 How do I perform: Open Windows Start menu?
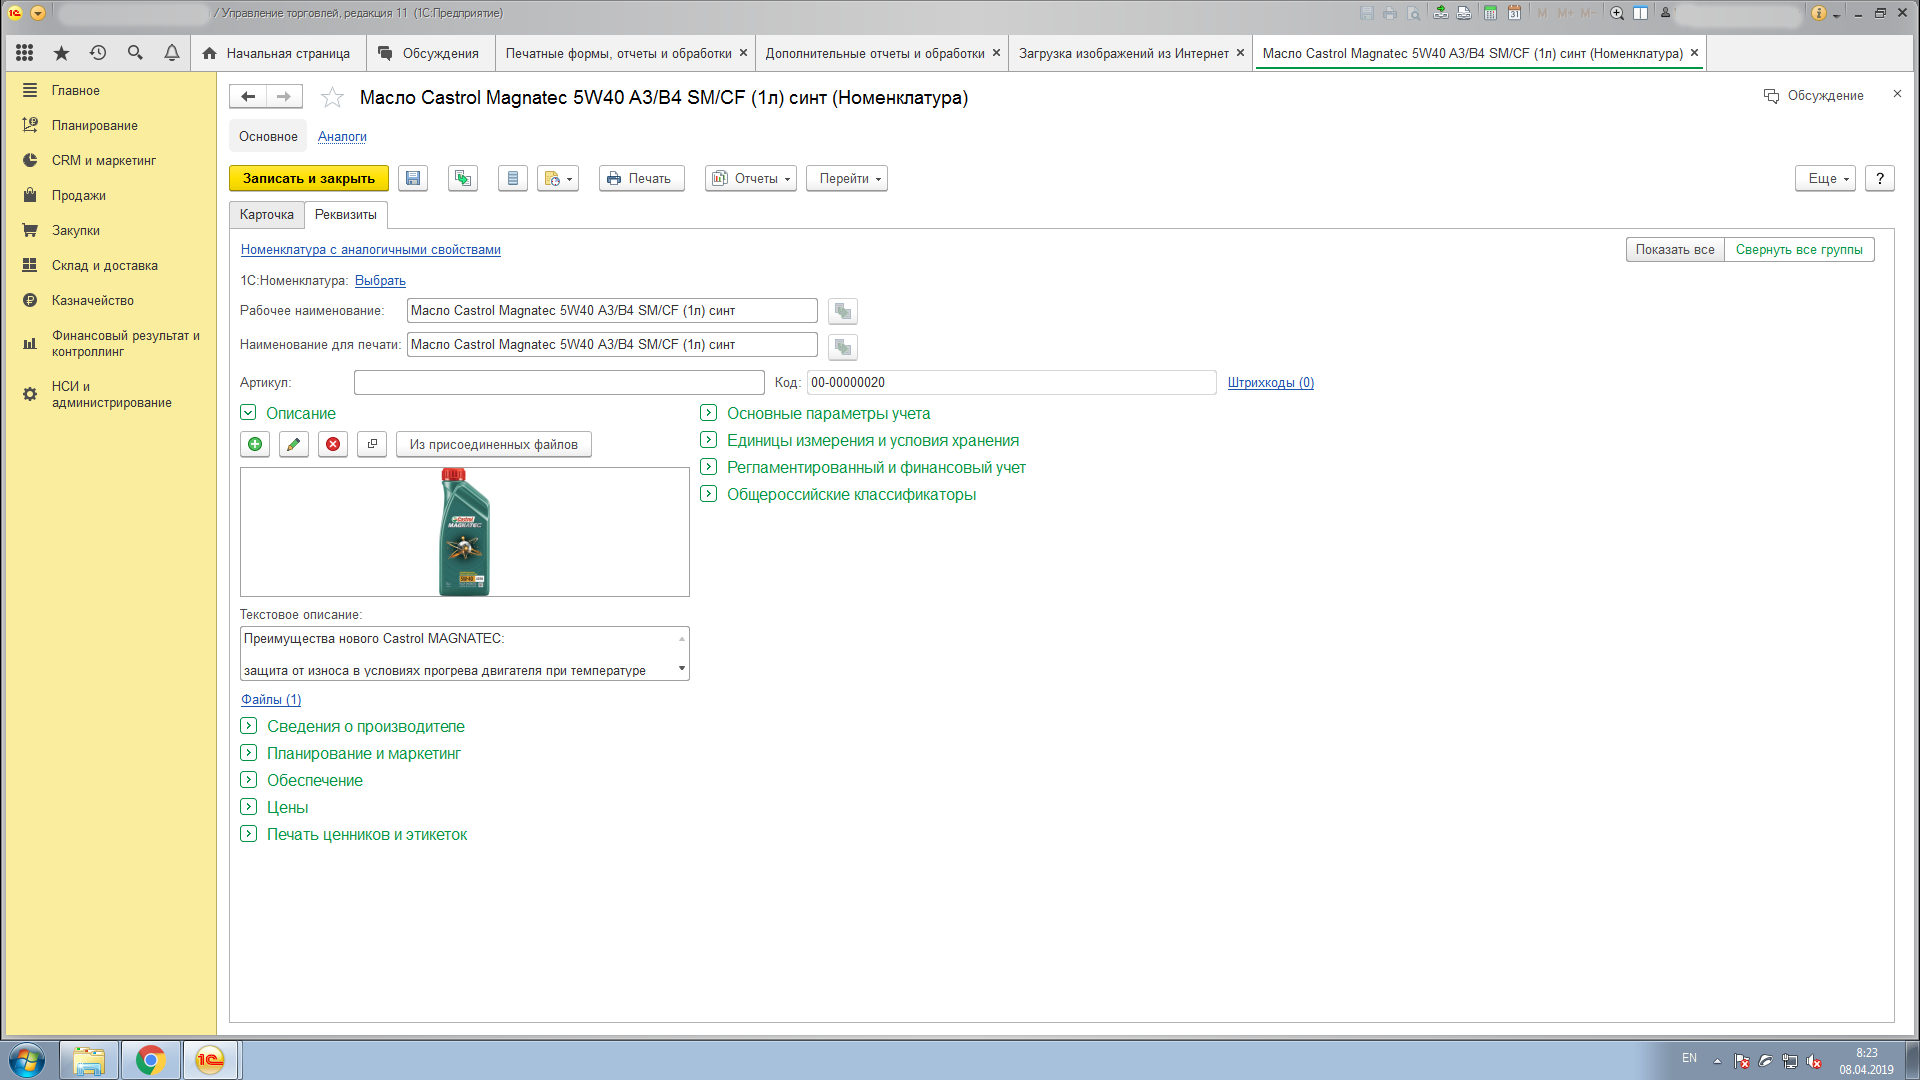pyautogui.click(x=27, y=1060)
